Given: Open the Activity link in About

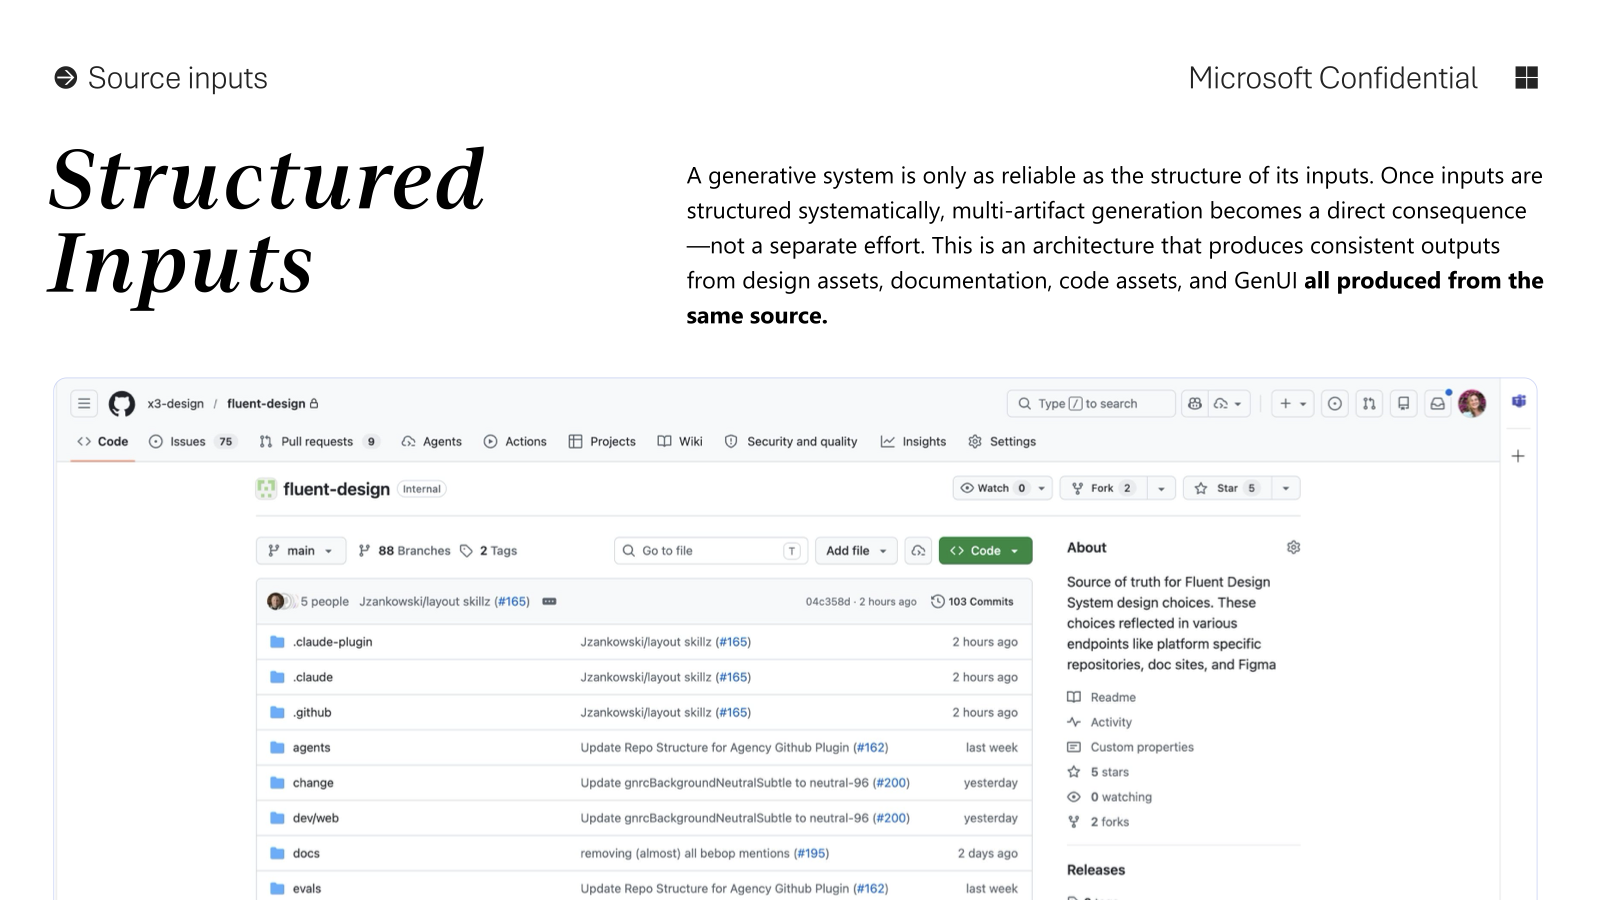Looking at the screenshot, I should (1100, 722).
